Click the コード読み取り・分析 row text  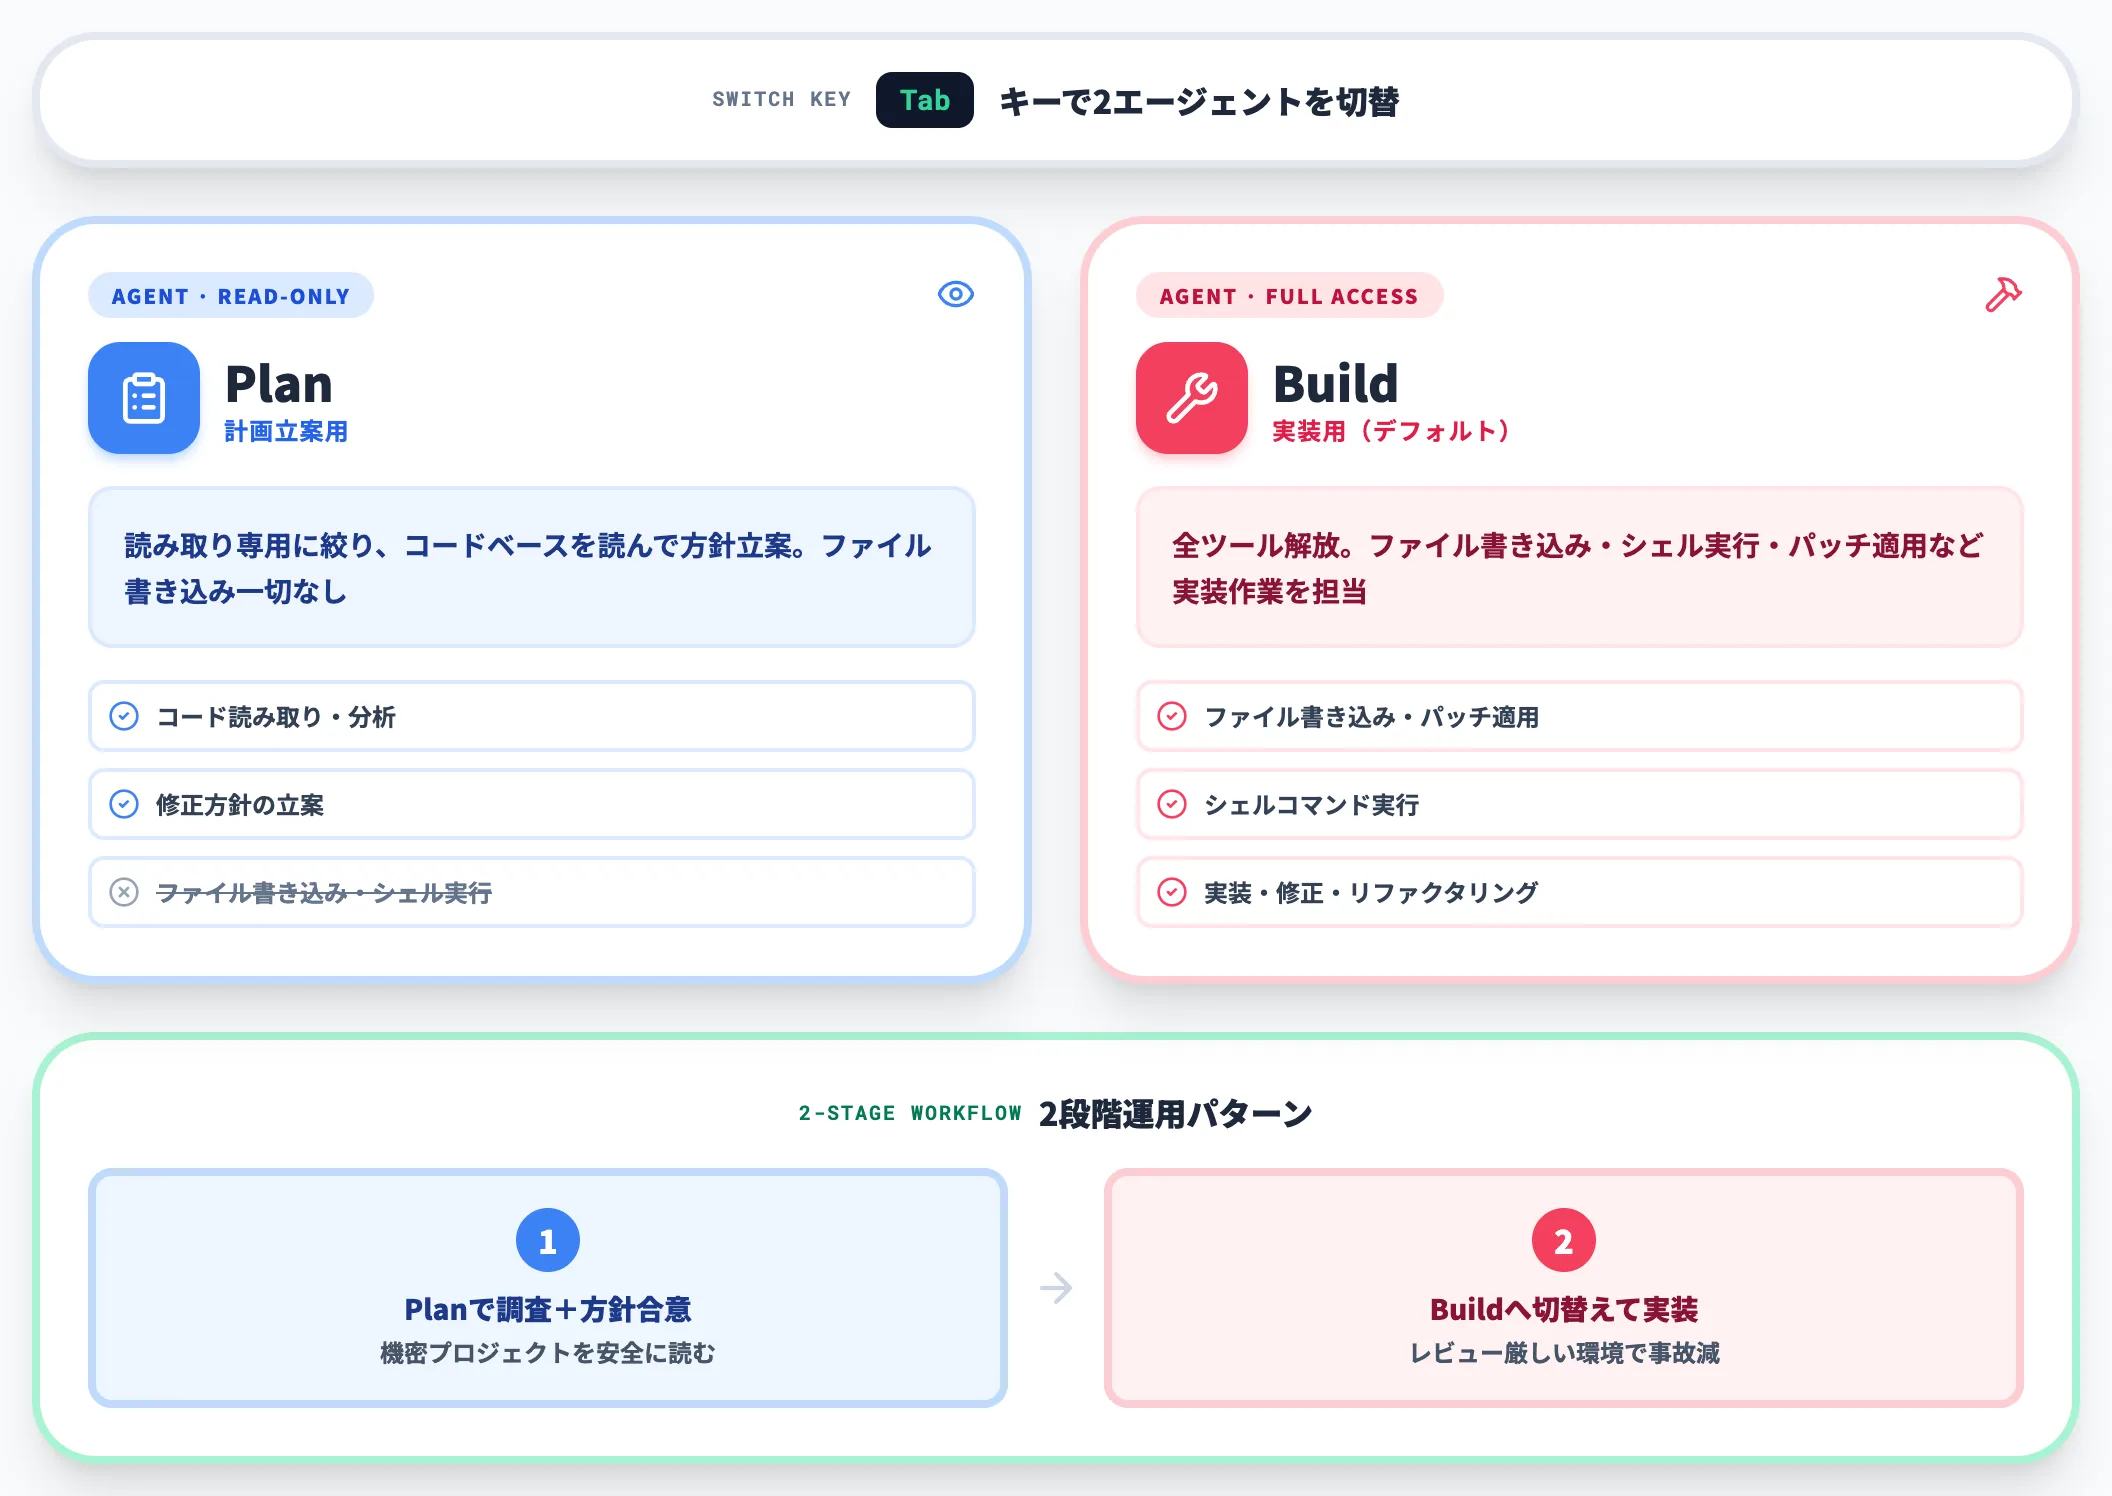276,717
